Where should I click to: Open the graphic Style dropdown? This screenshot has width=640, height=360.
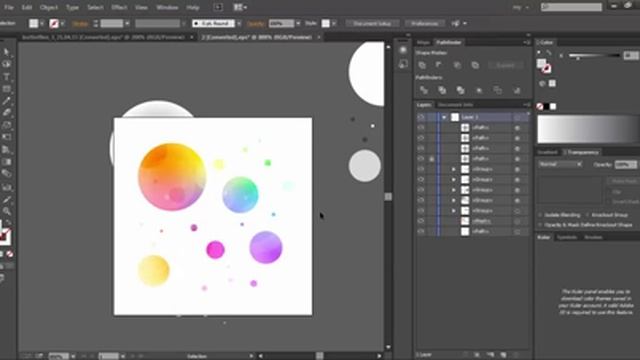334,24
